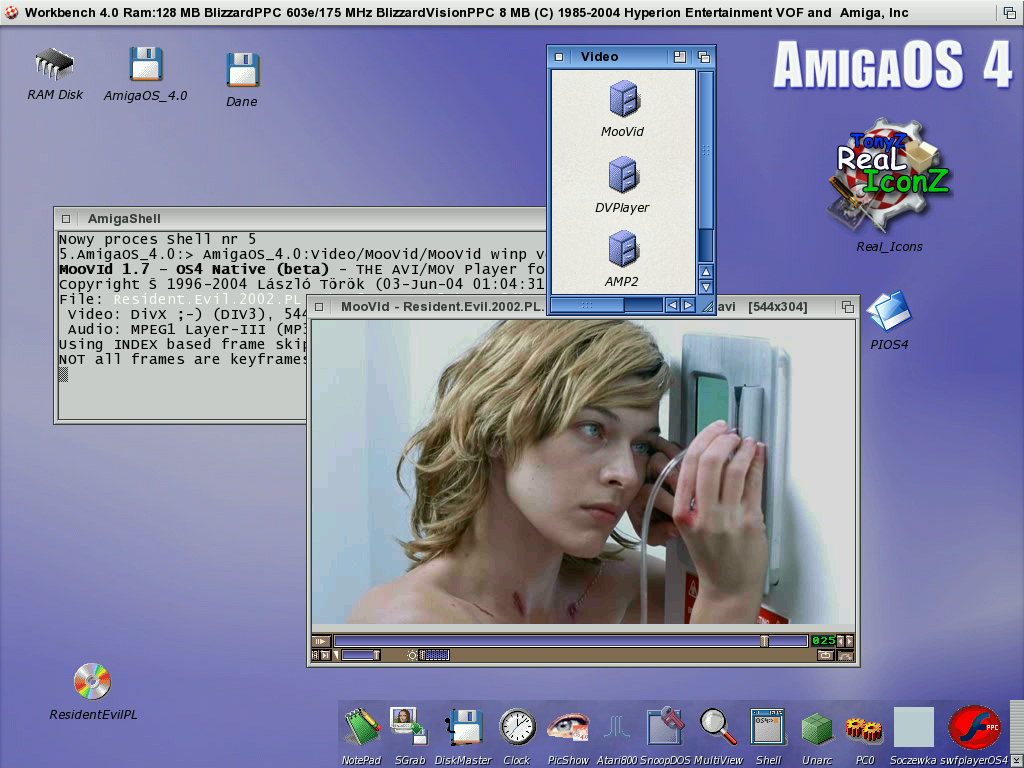Click the Video window resize corner gadget

pyautogui.click(x=707, y=306)
